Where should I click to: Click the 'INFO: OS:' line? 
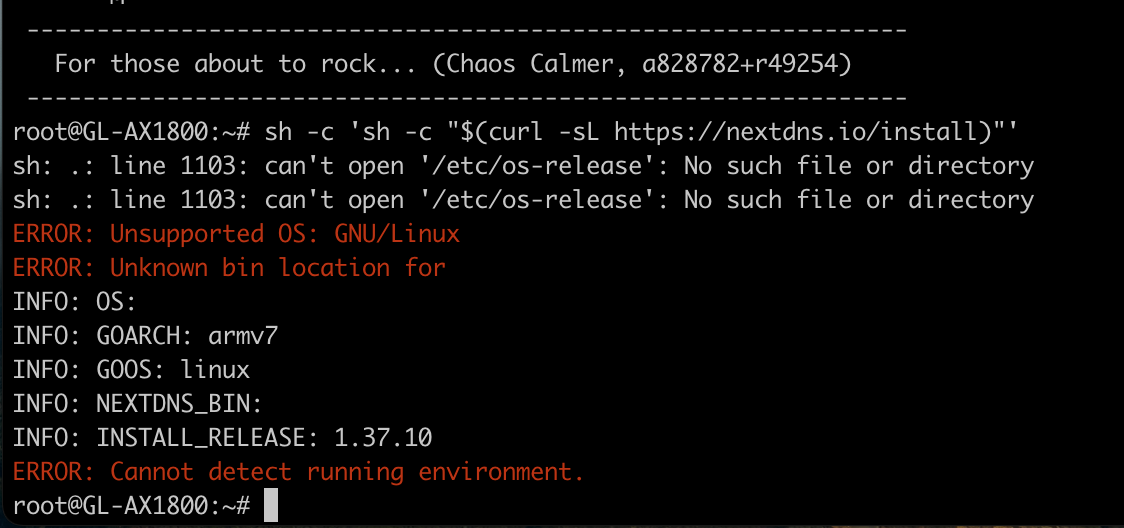[x=75, y=302]
